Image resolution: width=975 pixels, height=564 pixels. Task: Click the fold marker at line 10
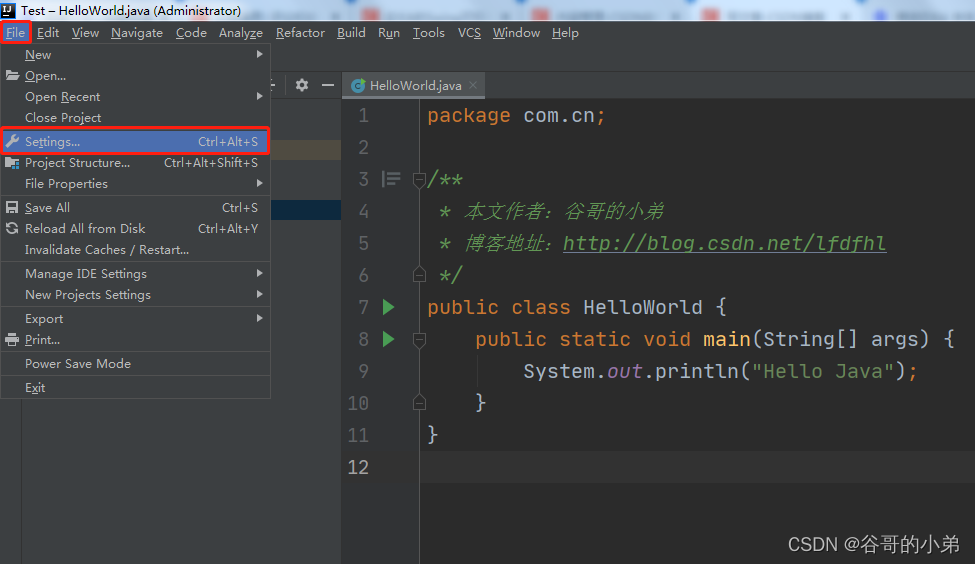click(419, 403)
